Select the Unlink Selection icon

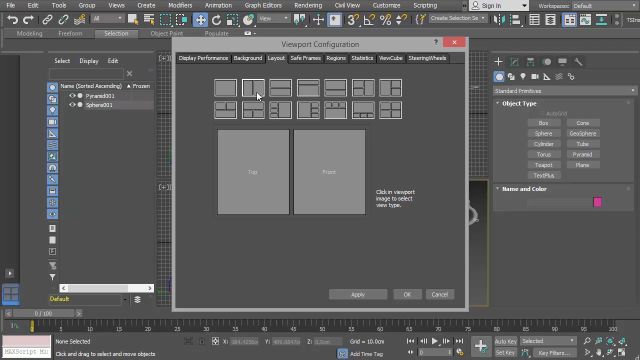[x=63, y=20]
